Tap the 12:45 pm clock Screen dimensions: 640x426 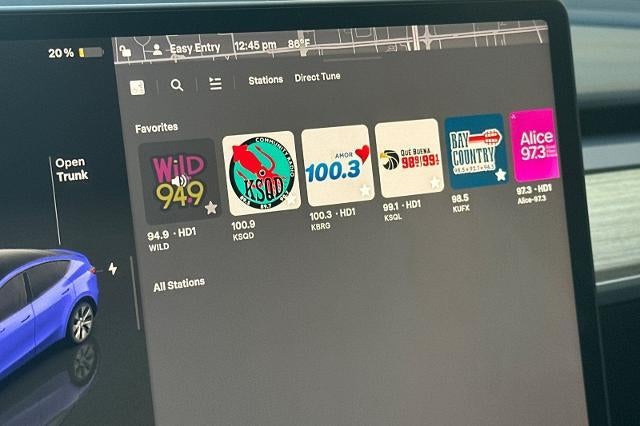(256, 46)
